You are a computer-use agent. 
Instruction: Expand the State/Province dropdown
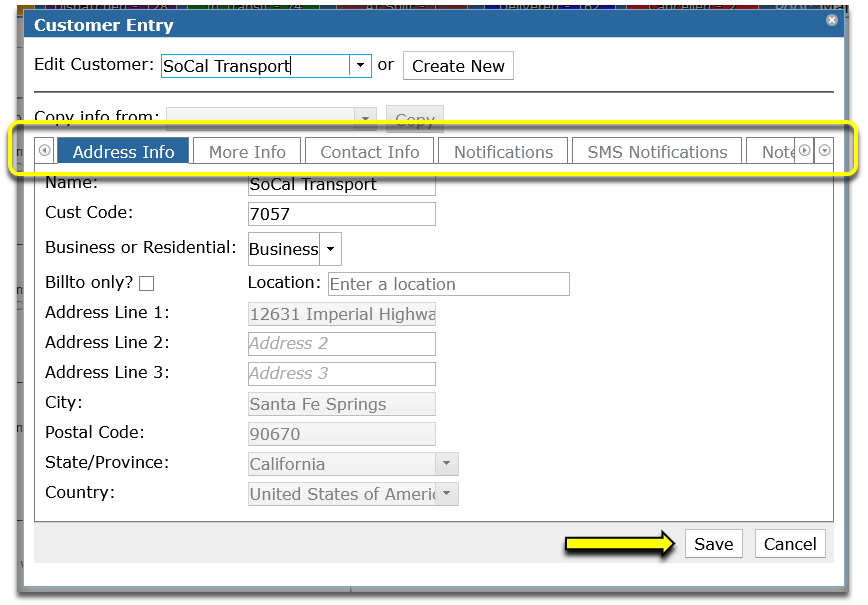(x=447, y=463)
